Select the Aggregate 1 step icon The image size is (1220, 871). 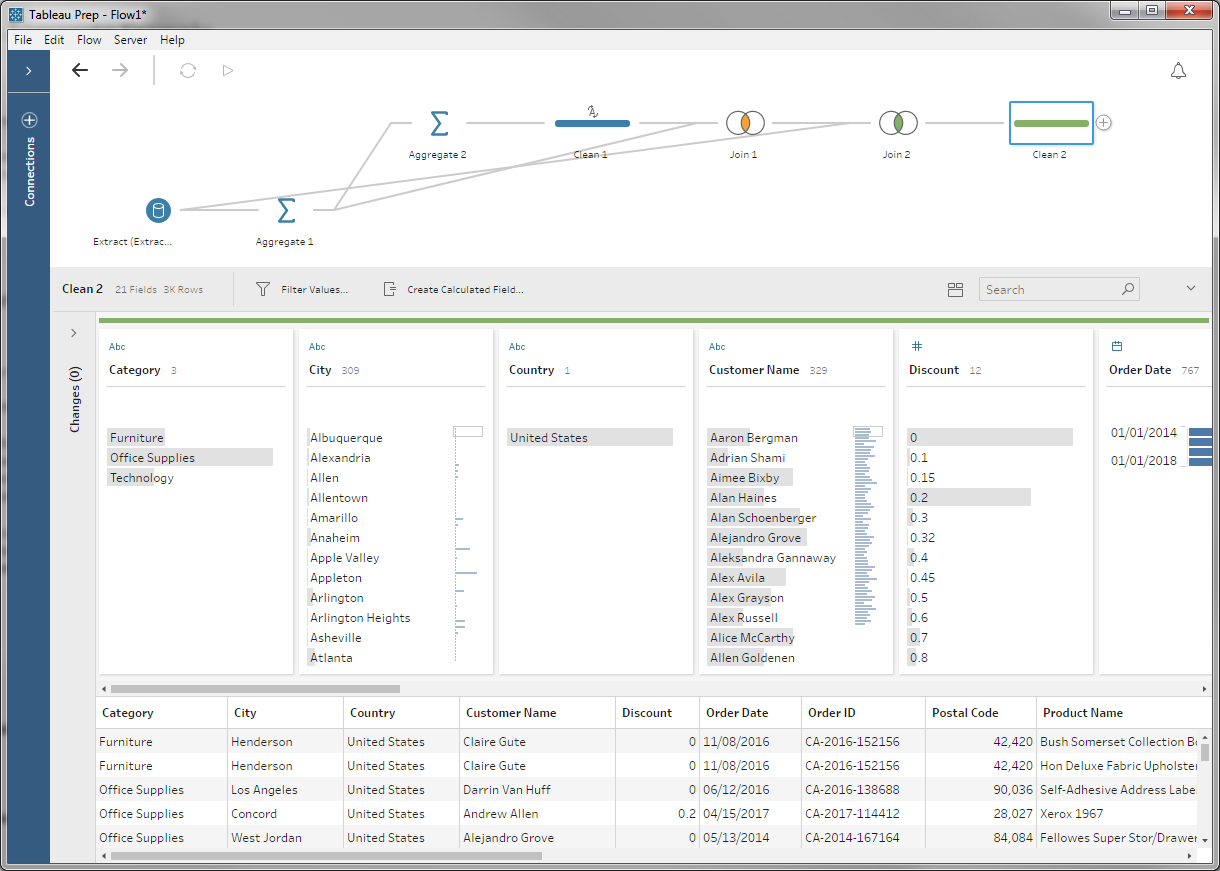[286, 210]
